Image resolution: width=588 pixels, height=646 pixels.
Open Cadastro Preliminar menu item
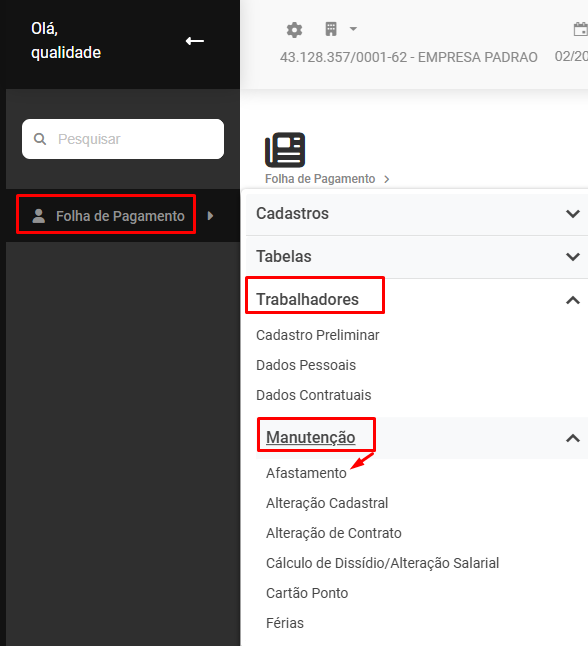(x=317, y=335)
